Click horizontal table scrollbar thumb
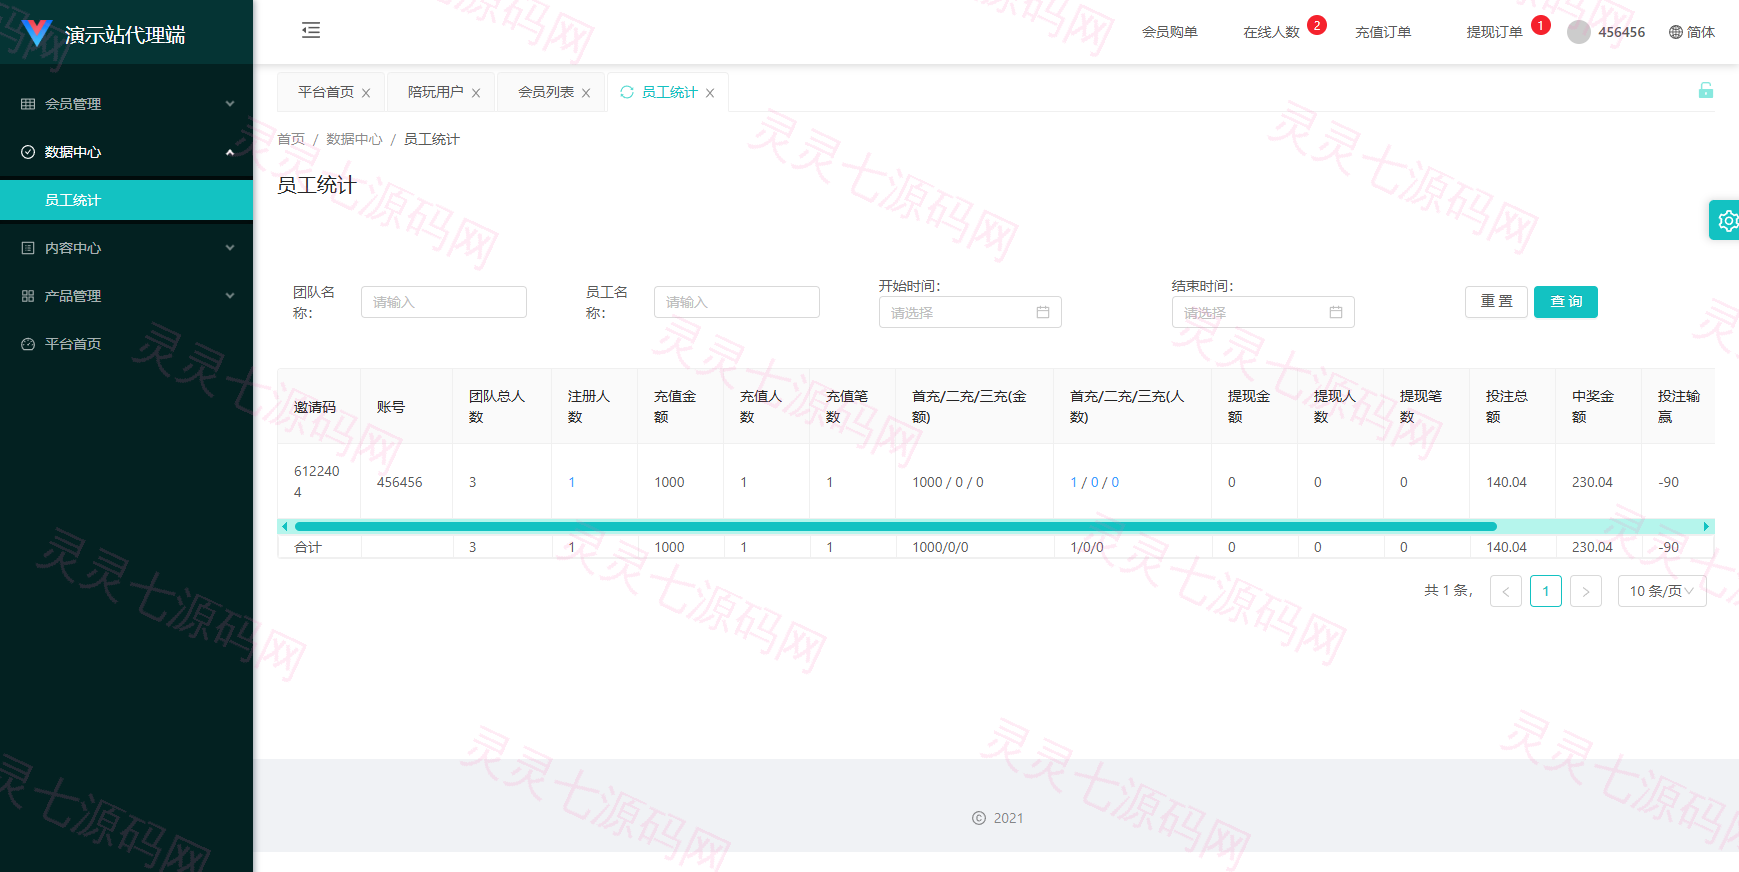The image size is (1739, 872). click(895, 526)
